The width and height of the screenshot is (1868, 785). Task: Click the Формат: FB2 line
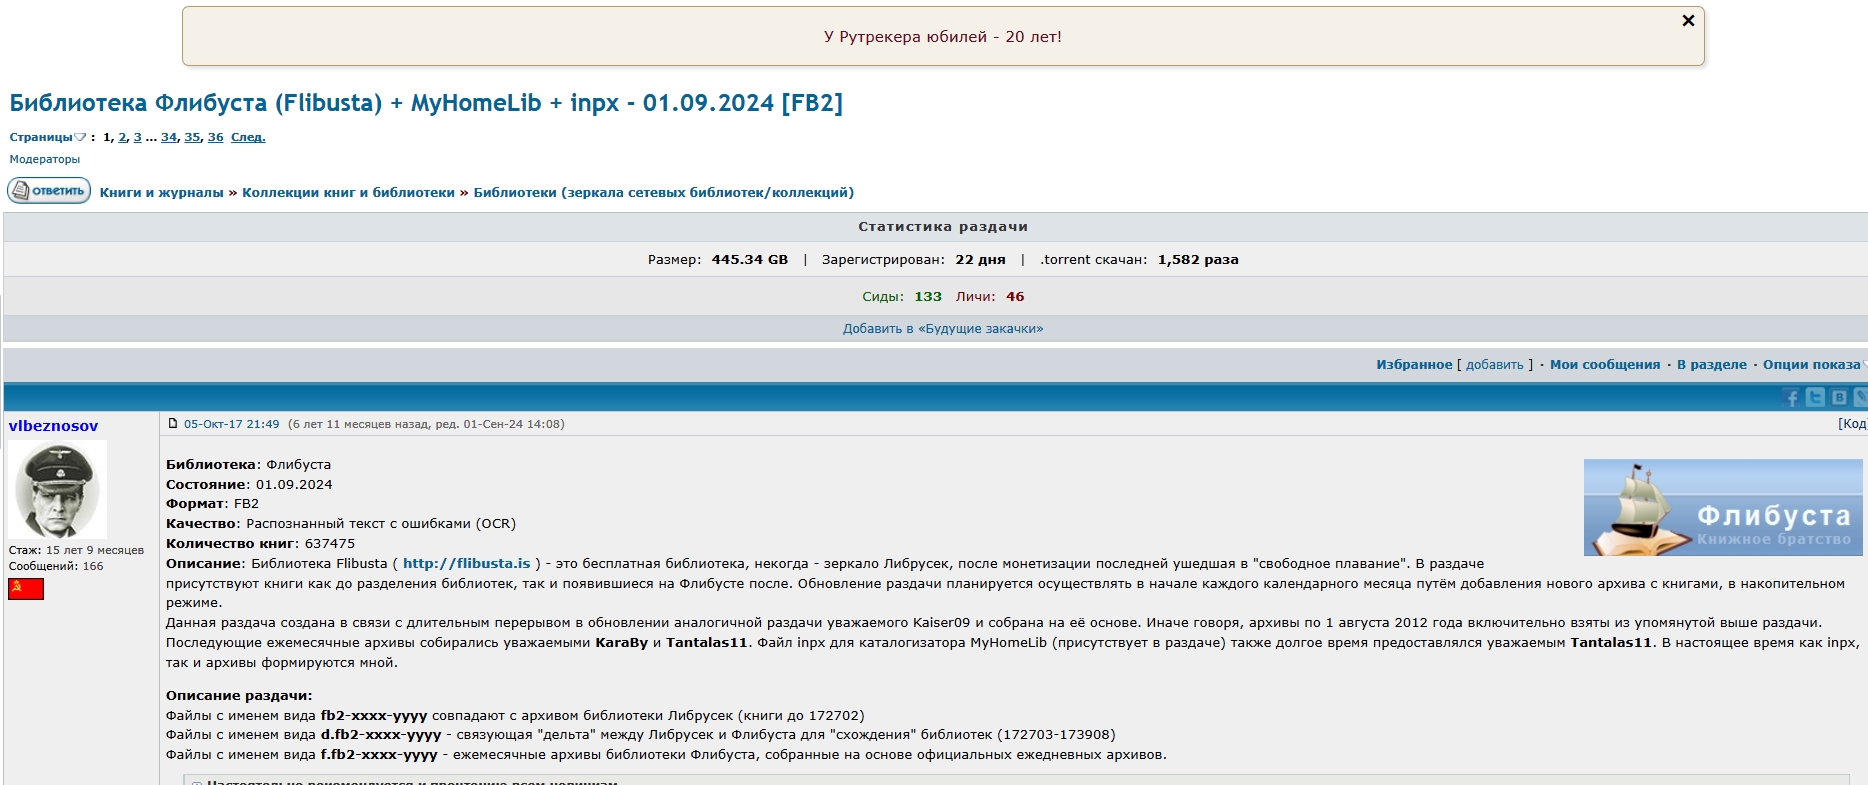pos(212,504)
